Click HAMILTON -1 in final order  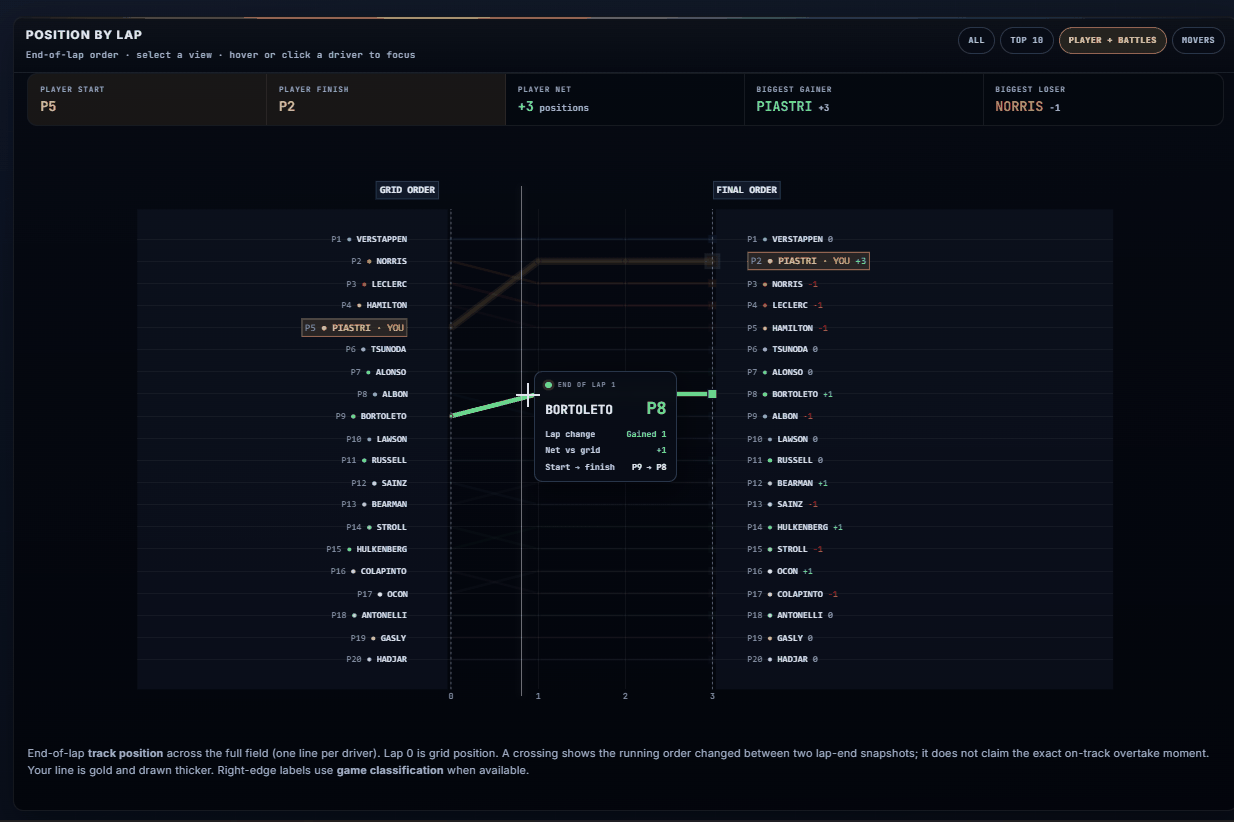click(x=788, y=328)
